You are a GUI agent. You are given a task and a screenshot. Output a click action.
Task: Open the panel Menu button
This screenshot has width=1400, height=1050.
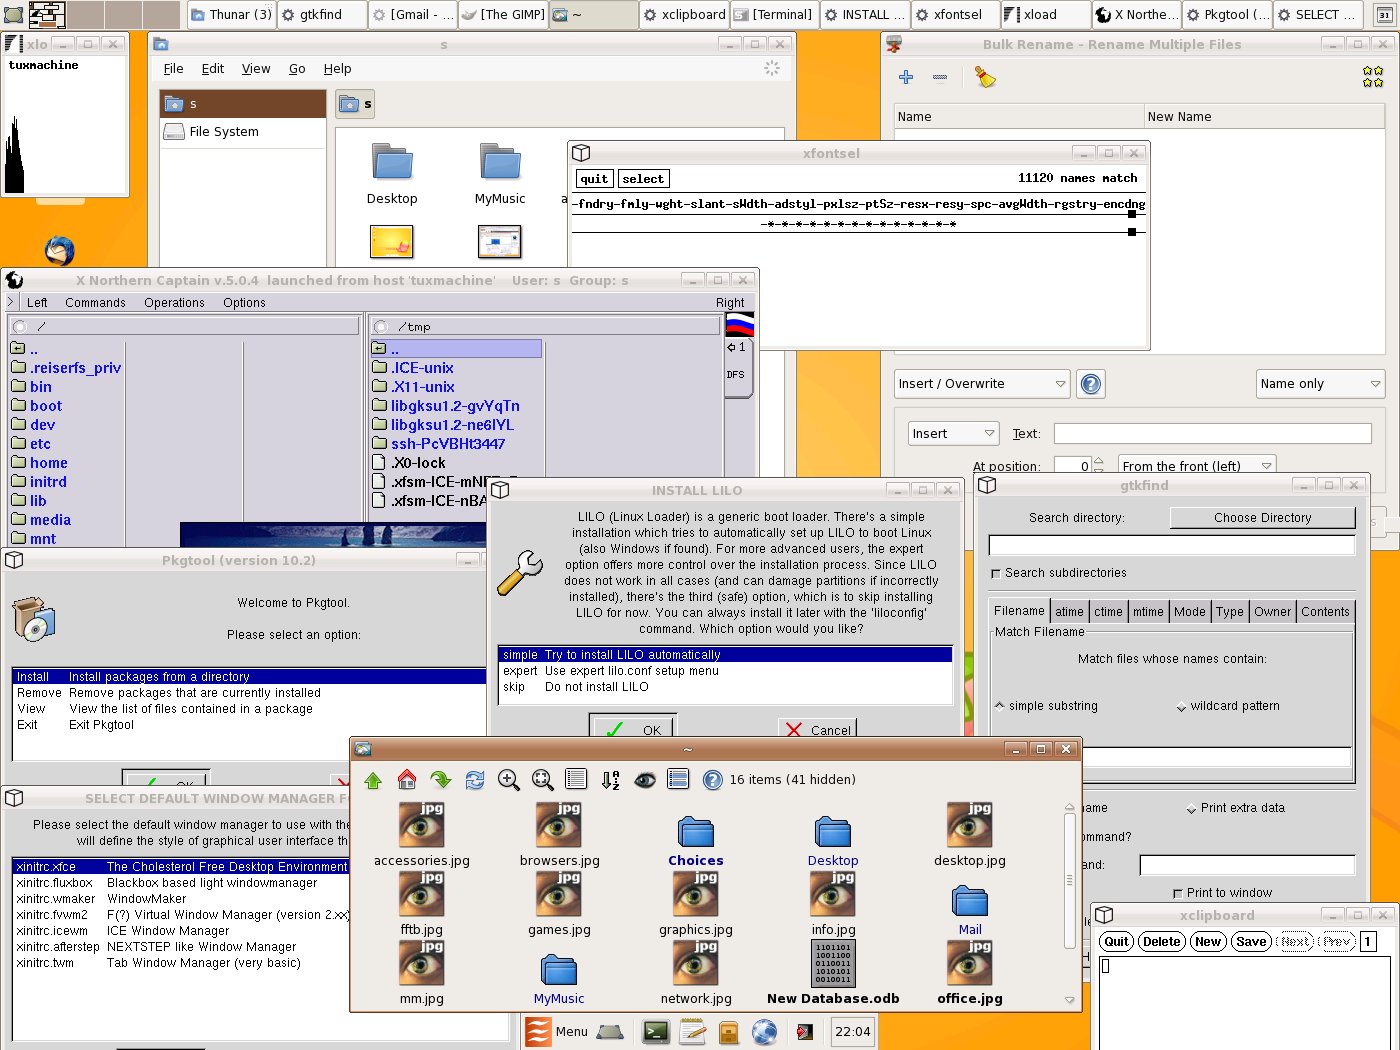[557, 1032]
